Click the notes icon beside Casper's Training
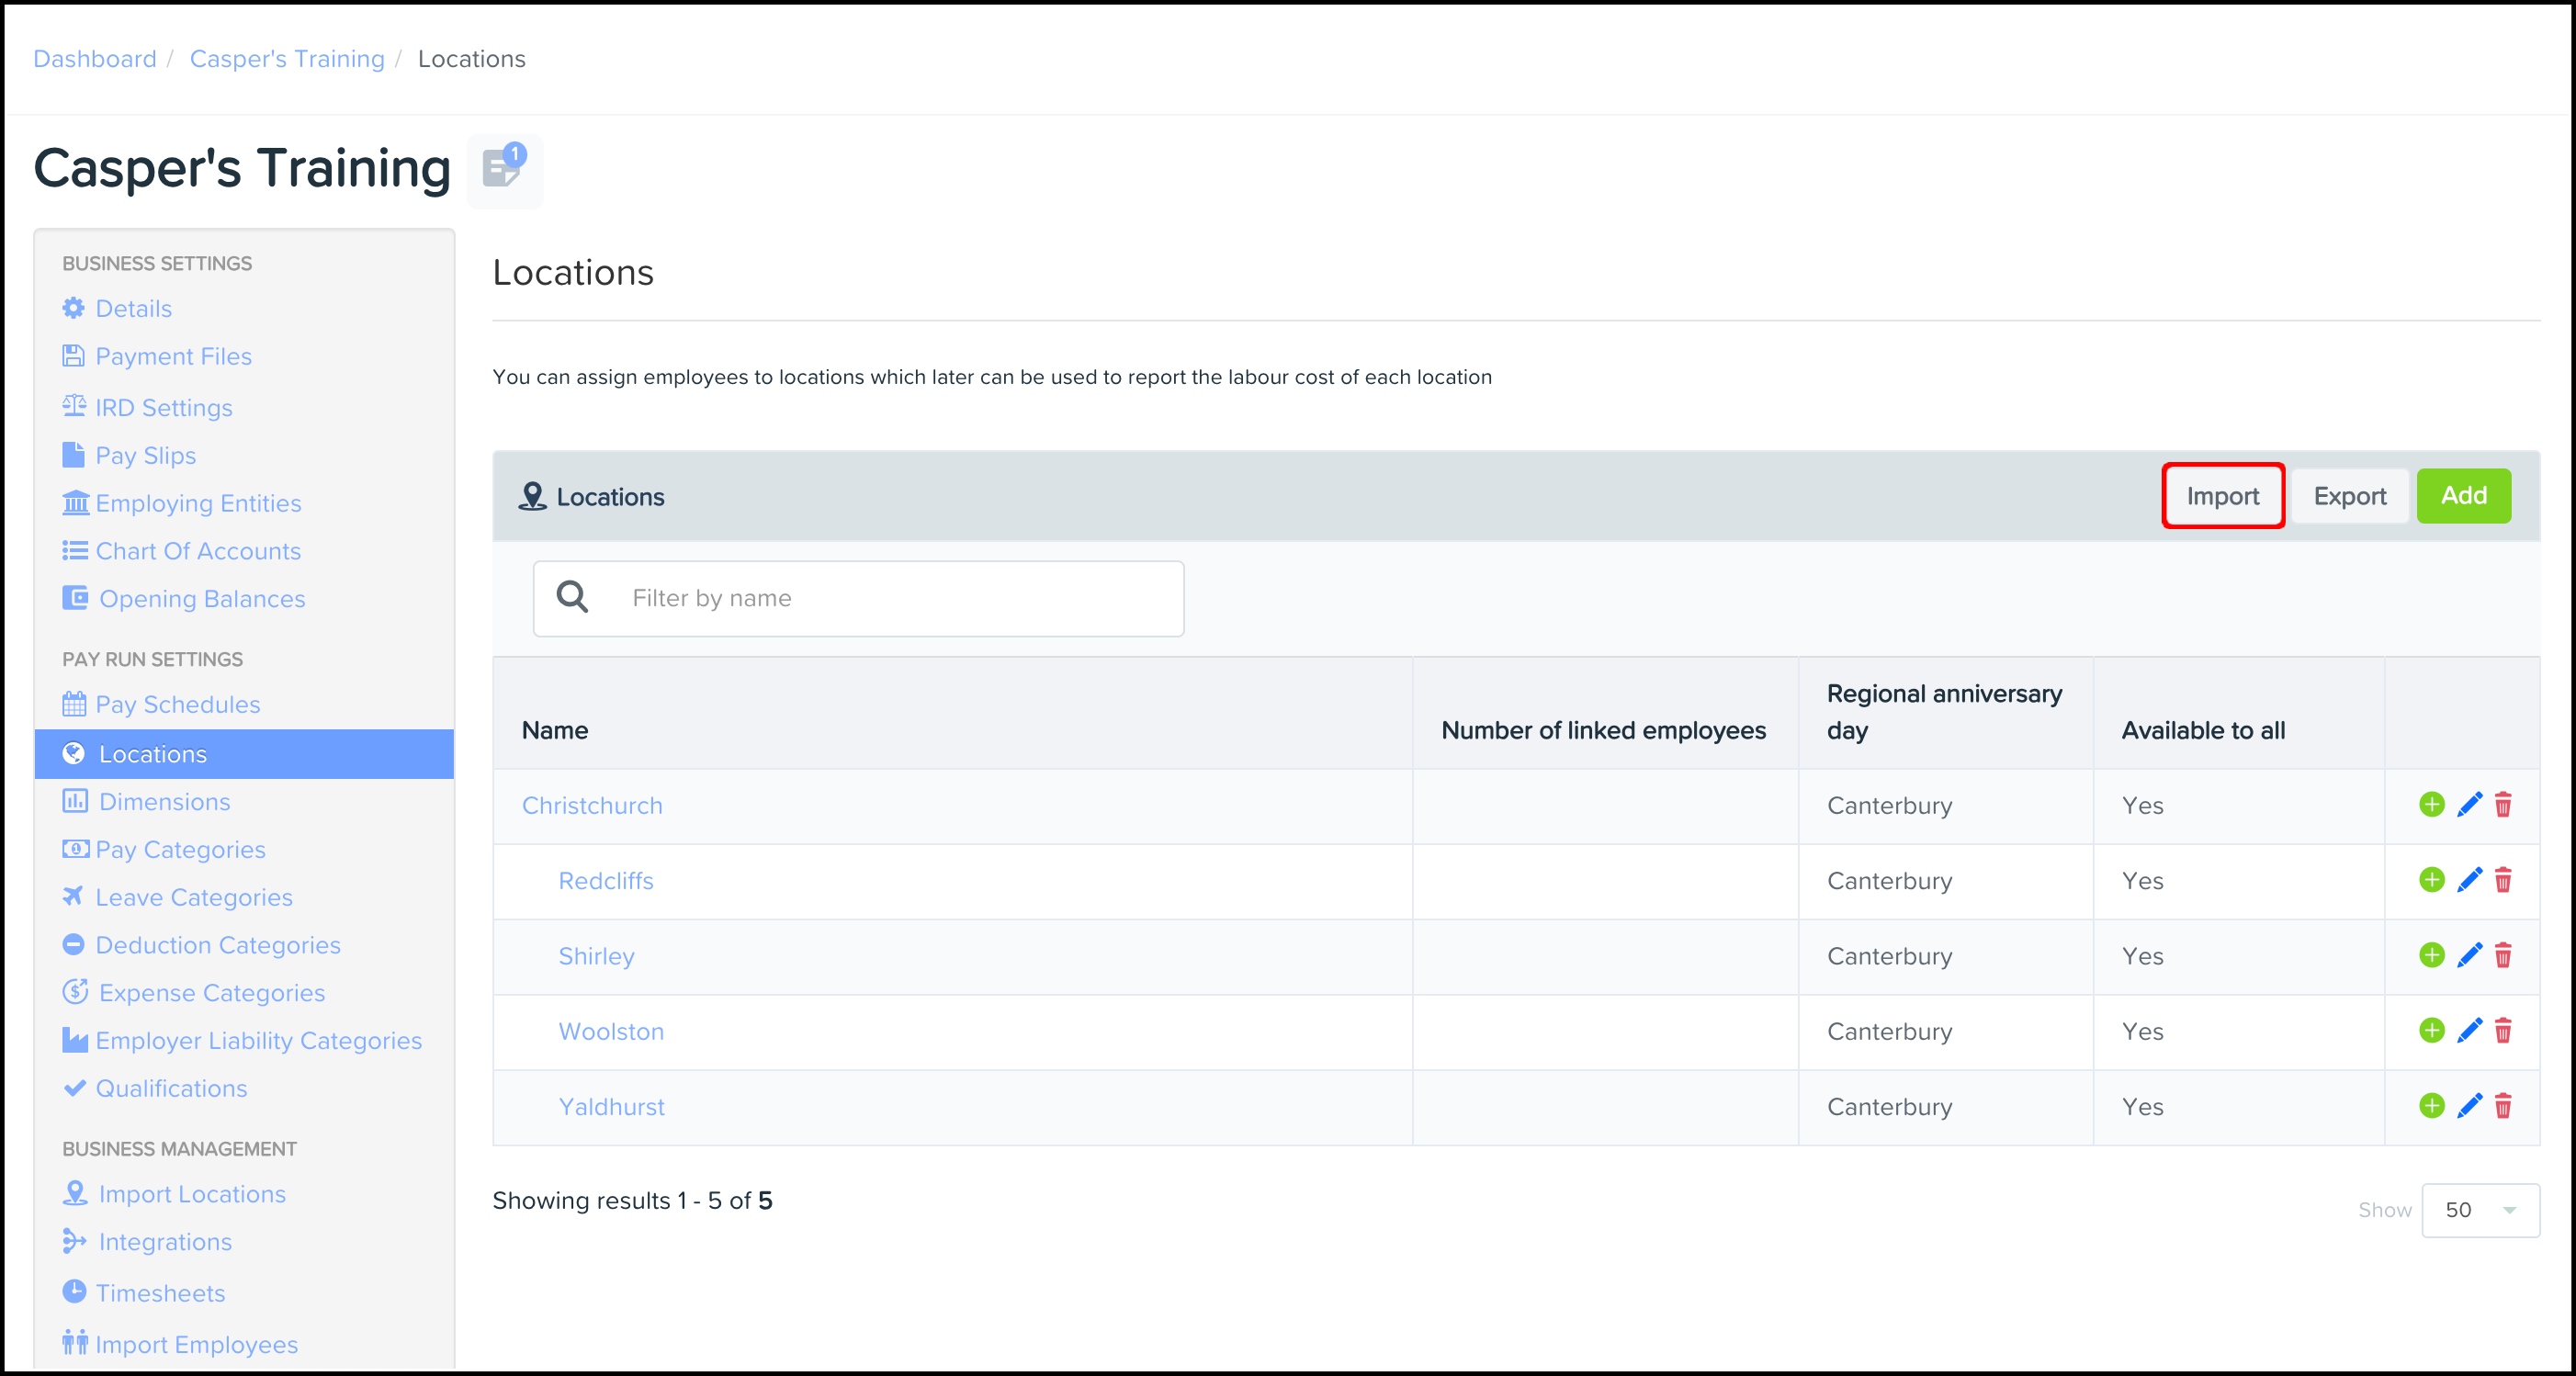The image size is (2576, 1376). (503, 169)
